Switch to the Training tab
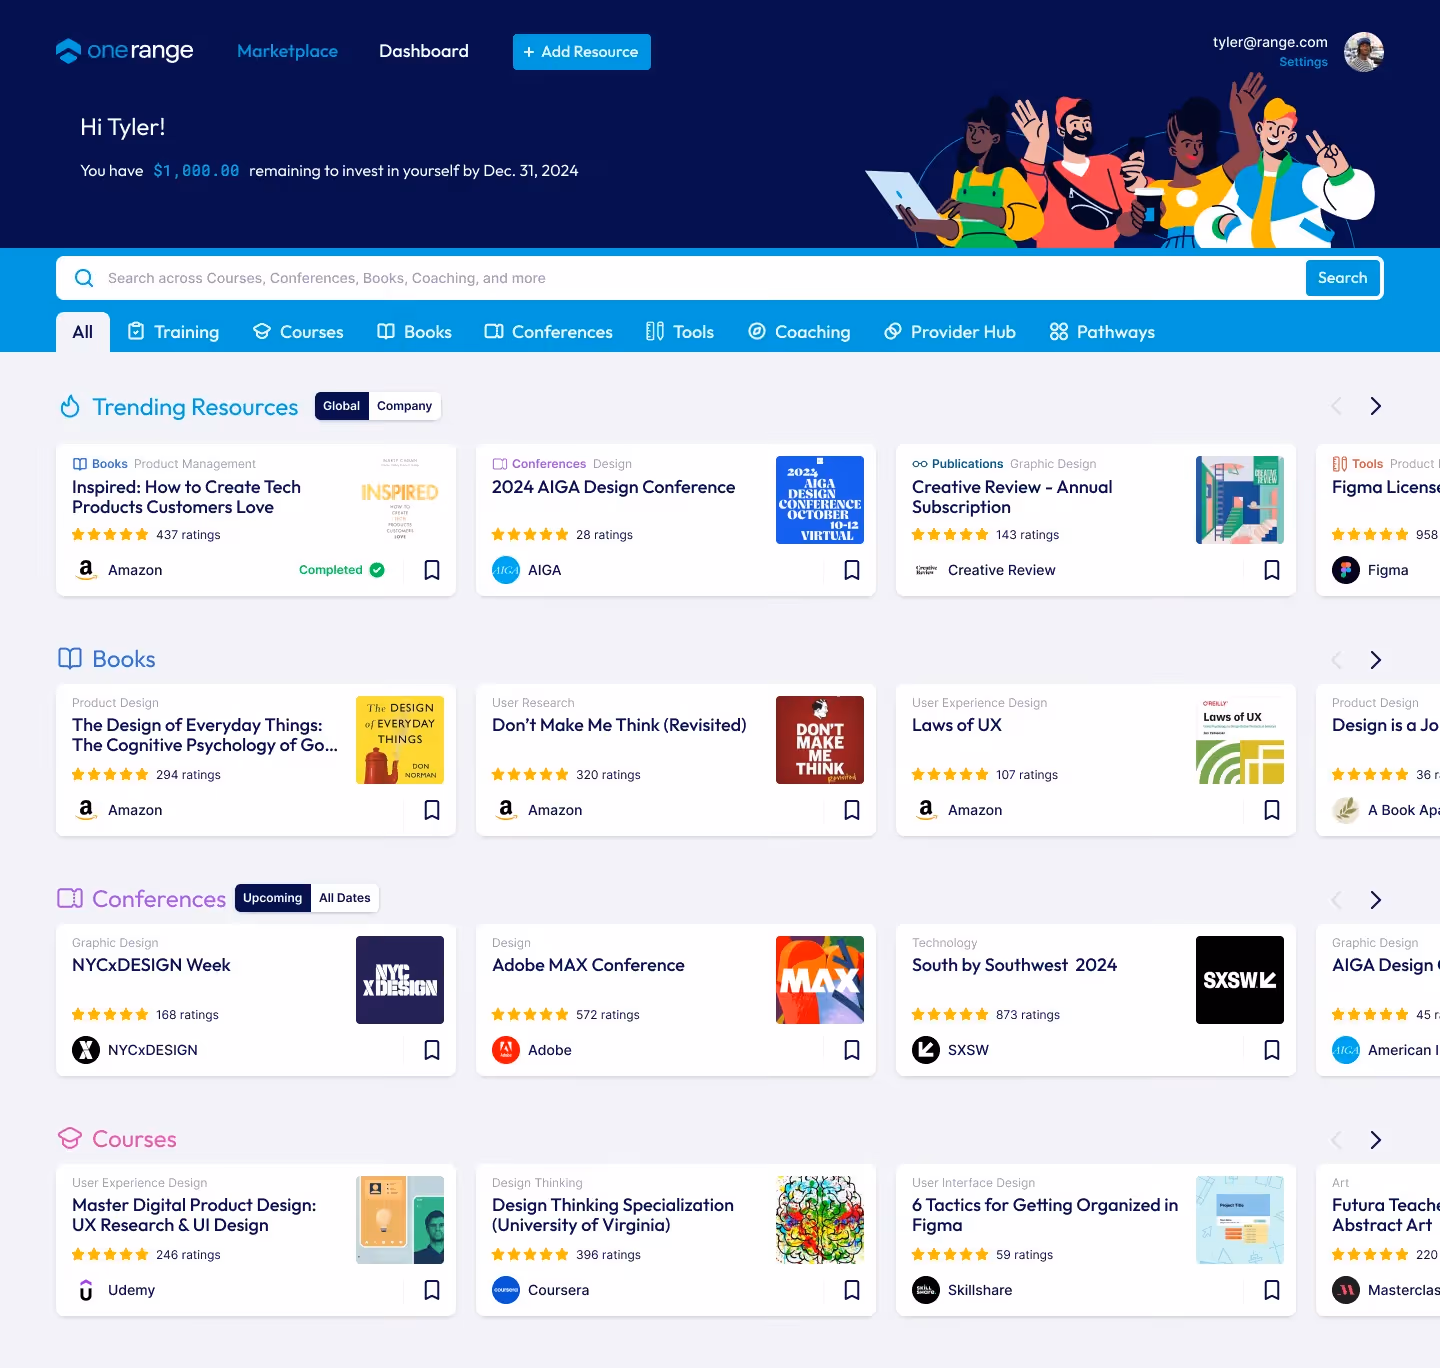This screenshot has width=1440, height=1368. point(173,332)
